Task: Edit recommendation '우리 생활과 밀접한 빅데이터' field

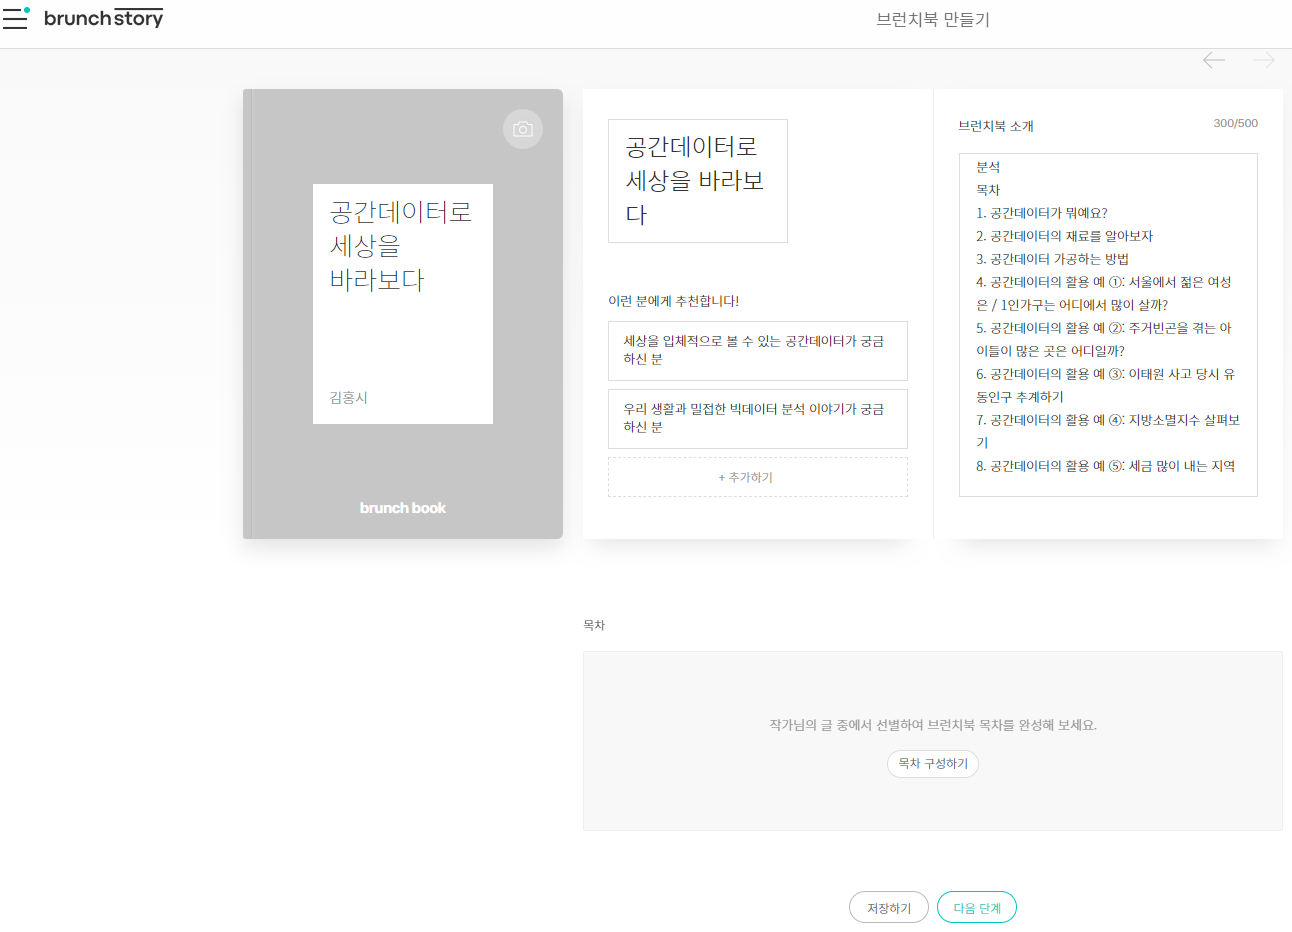Action: 758,418
